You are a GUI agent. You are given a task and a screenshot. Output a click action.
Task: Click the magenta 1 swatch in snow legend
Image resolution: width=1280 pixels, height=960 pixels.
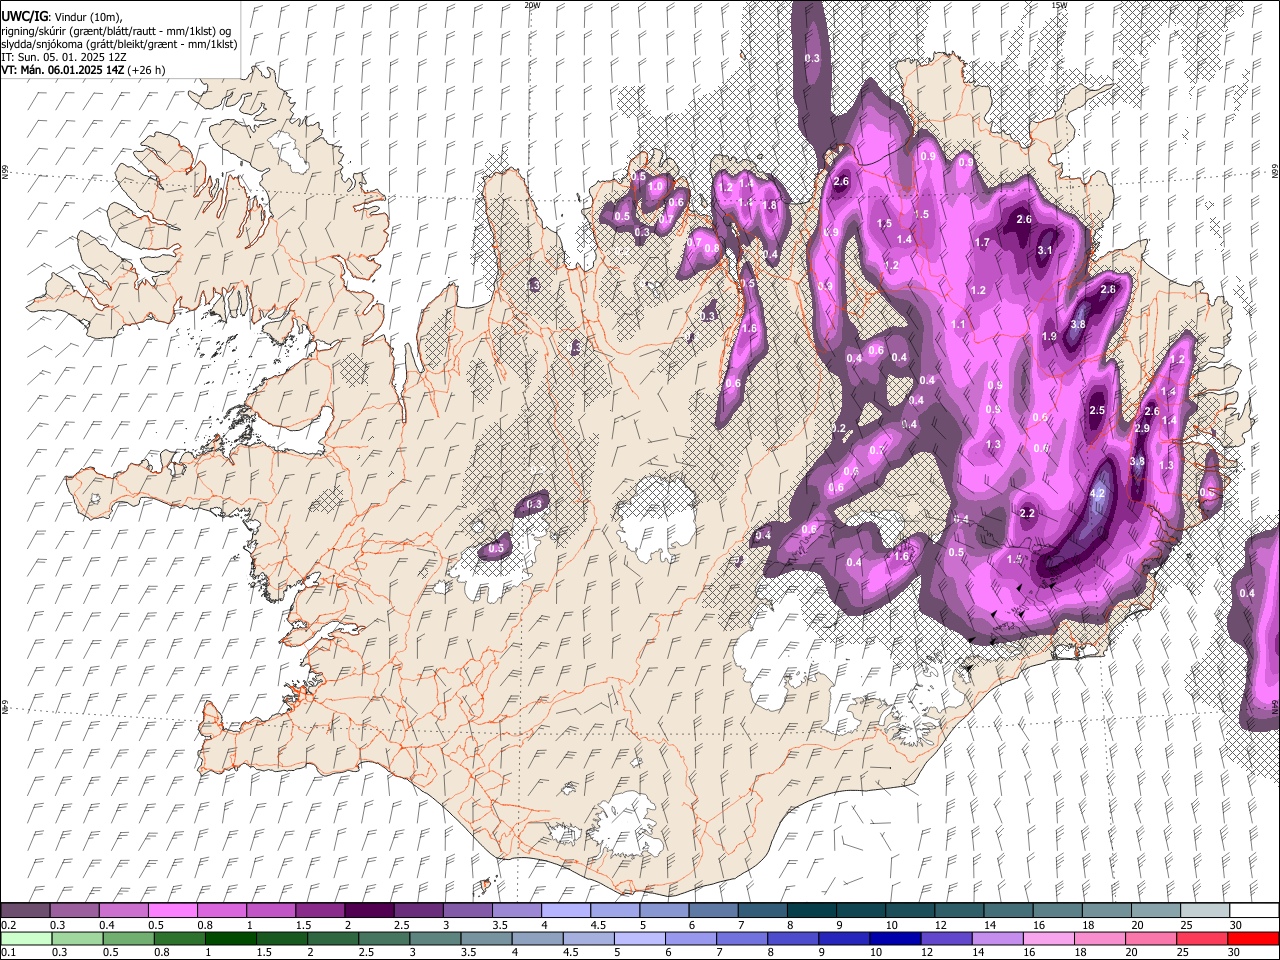[x=270, y=911]
